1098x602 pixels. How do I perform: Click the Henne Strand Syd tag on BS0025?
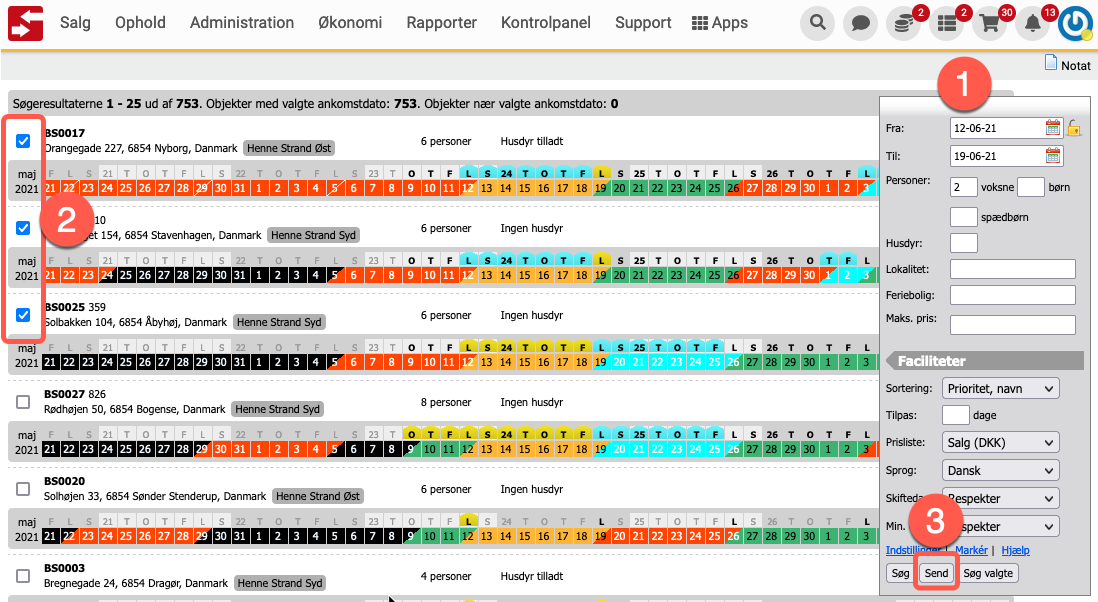279,322
